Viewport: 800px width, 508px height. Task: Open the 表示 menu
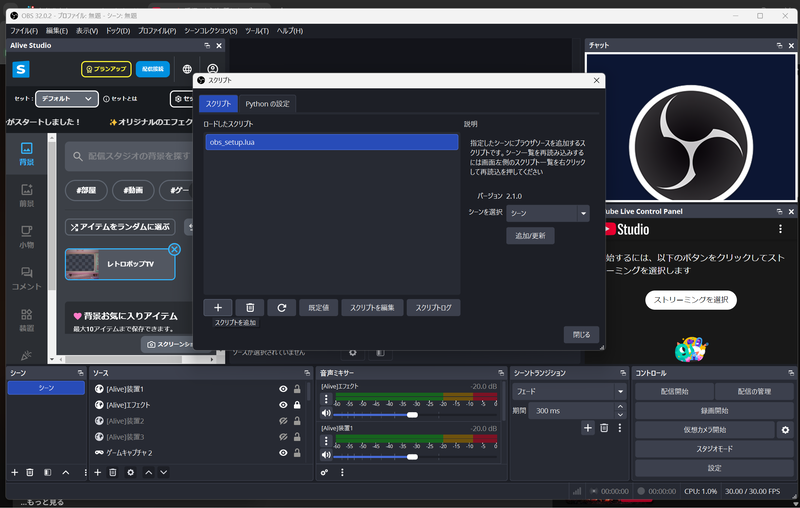87,31
